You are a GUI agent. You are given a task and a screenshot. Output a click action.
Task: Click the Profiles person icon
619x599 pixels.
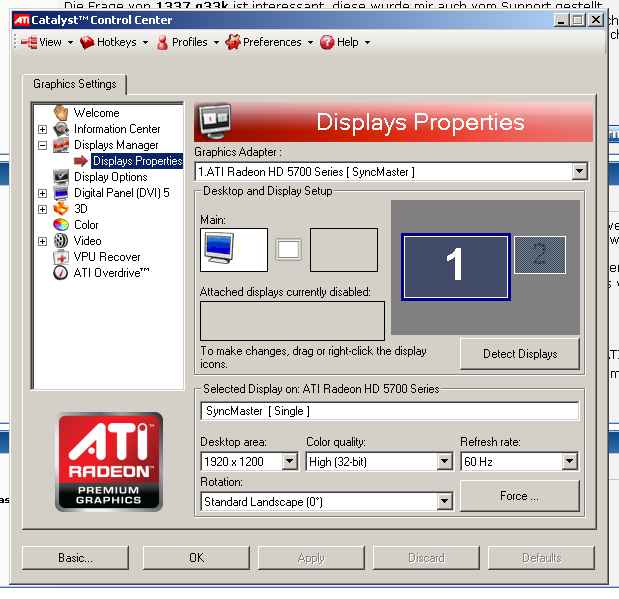(162, 42)
